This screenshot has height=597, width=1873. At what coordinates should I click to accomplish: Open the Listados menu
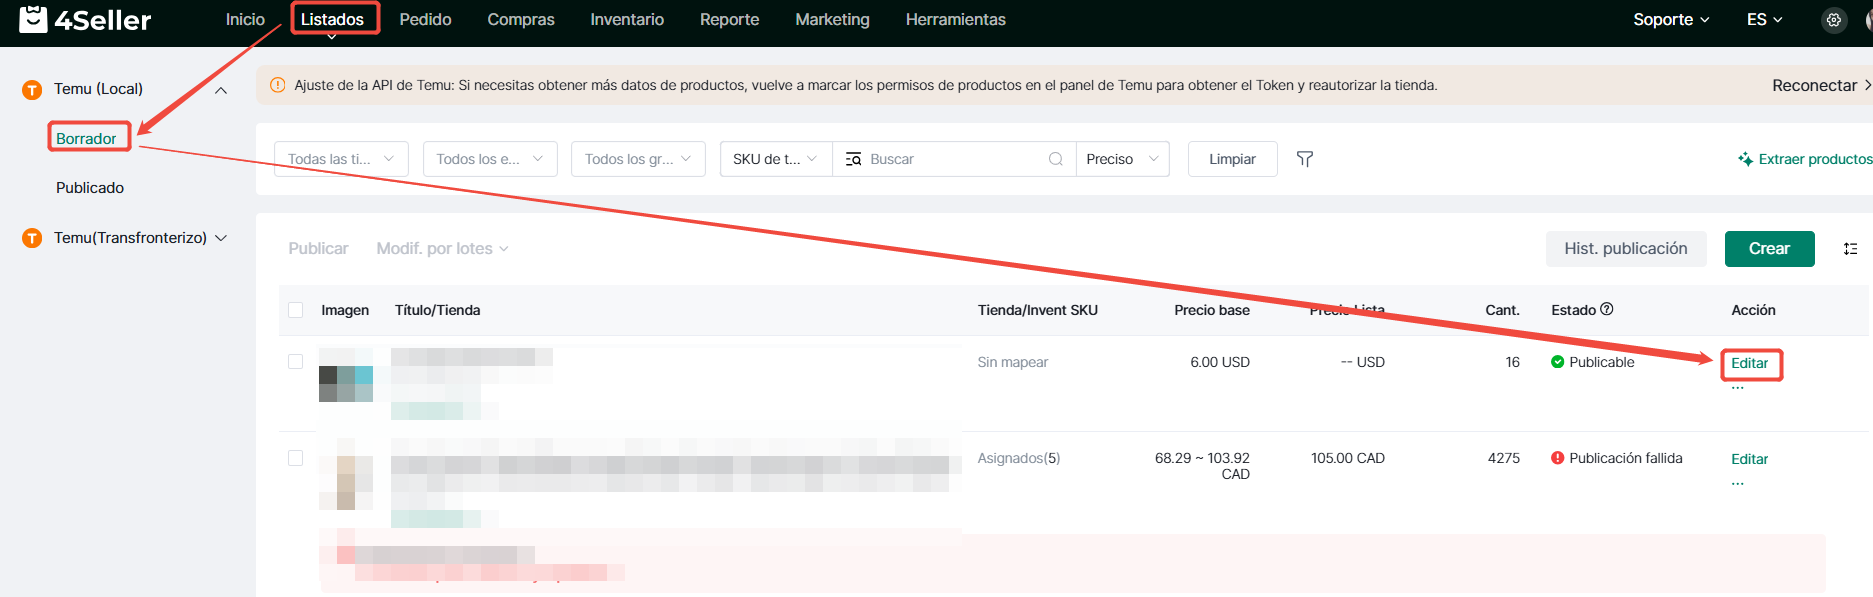click(333, 19)
